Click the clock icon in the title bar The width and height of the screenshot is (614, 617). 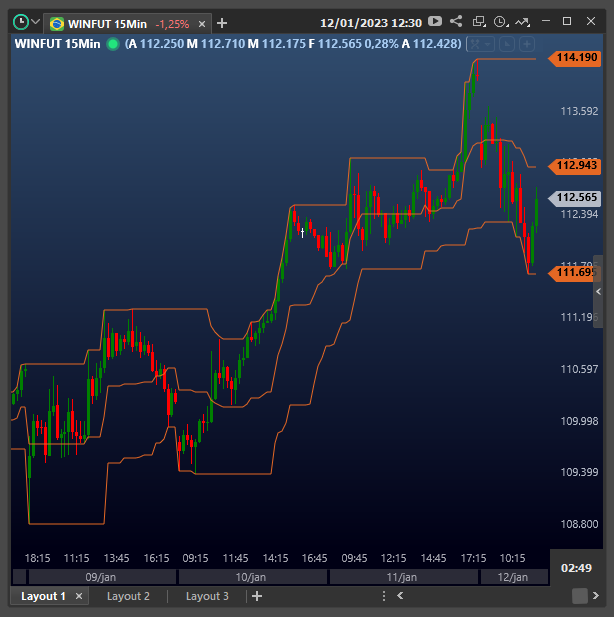coord(20,21)
